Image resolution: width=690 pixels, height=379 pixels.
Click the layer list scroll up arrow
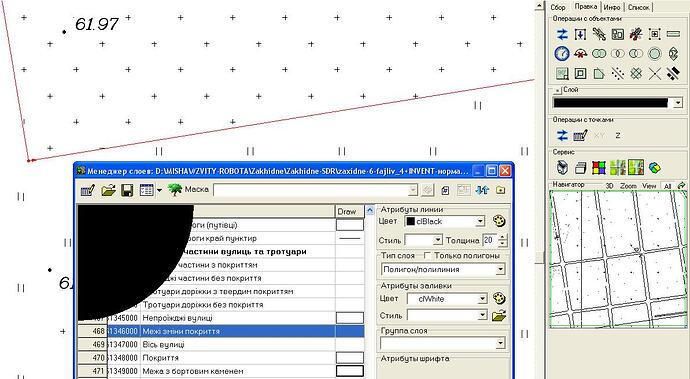point(370,210)
